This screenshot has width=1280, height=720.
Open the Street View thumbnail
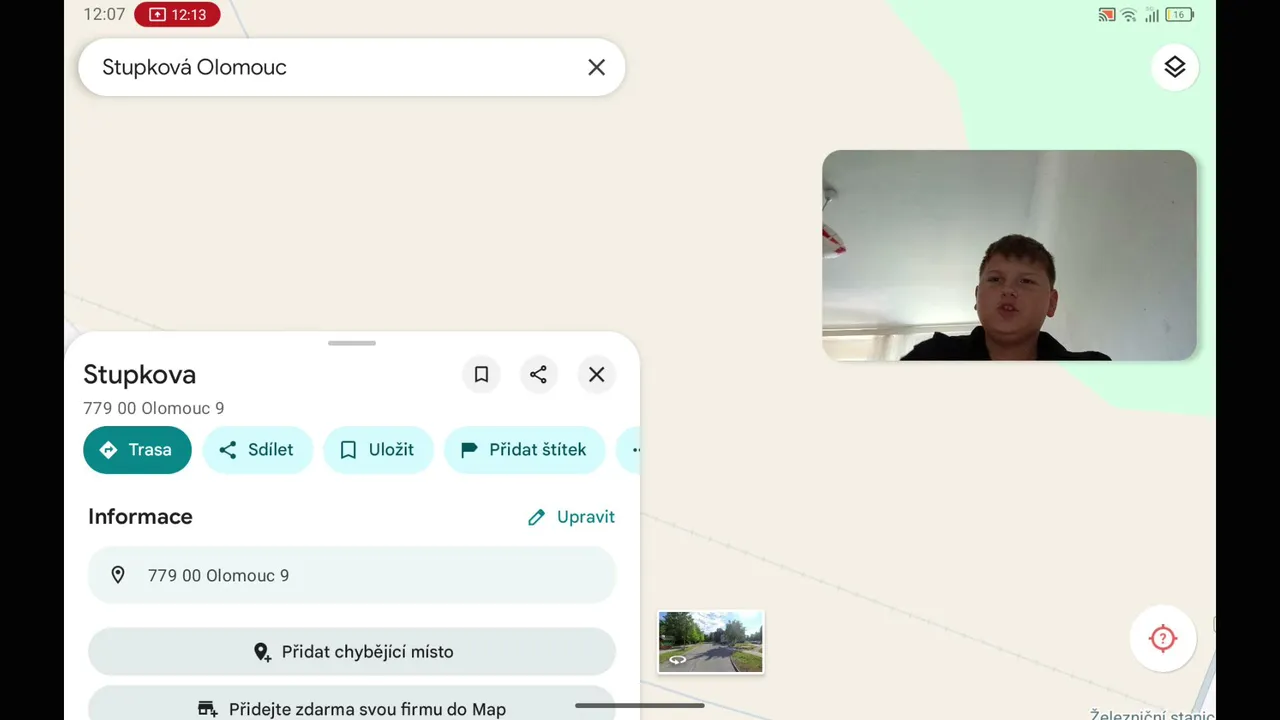click(x=710, y=641)
